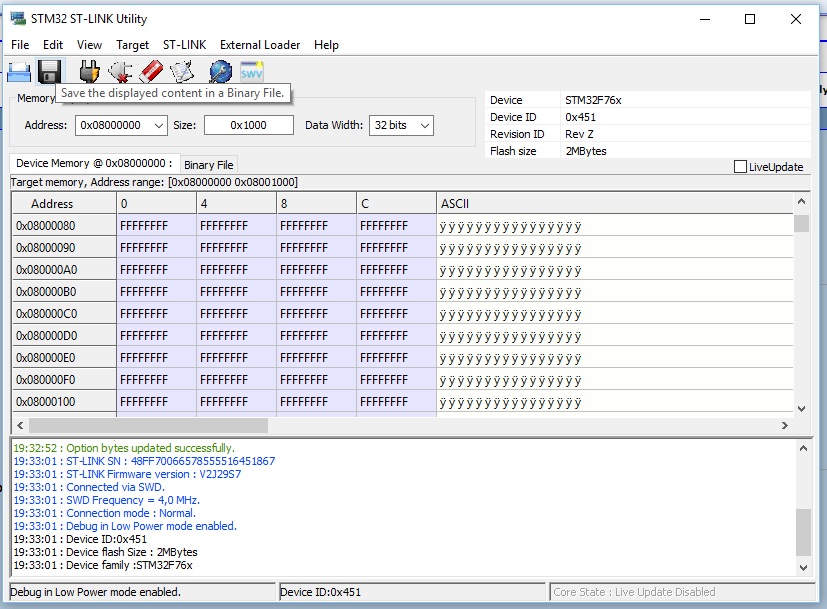827x609 pixels.
Task: Click the Address input field text
Action: tap(110, 125)
